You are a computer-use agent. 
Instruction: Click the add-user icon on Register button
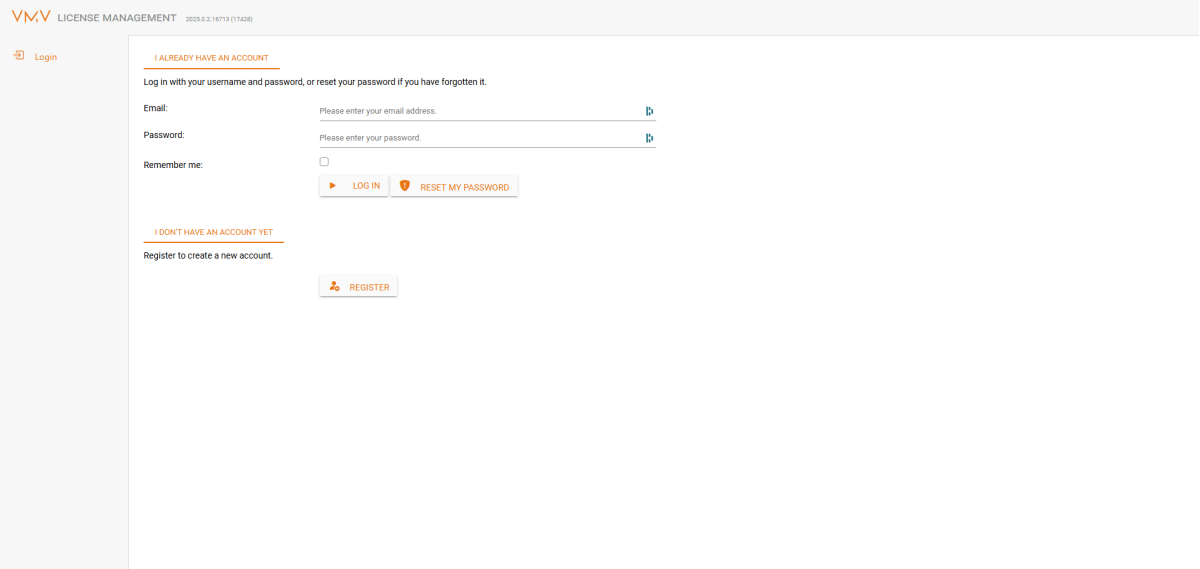(x=335, y=287)
